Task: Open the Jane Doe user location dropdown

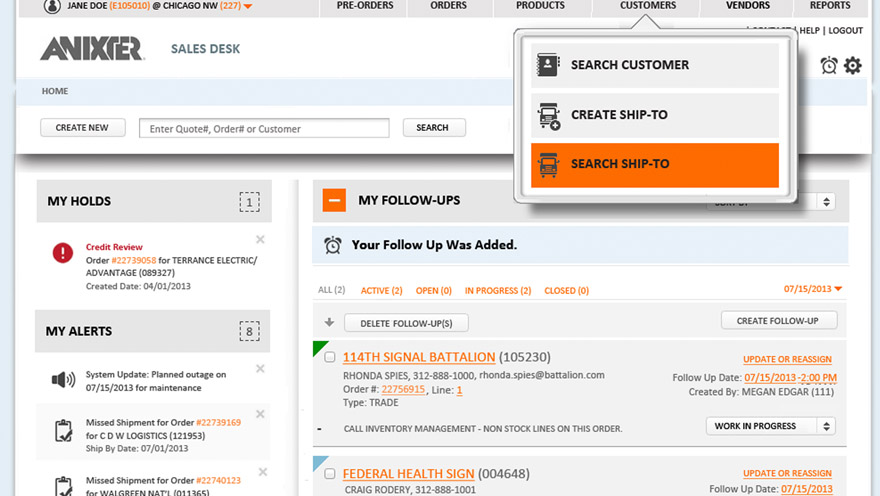Action: [248, 7]
